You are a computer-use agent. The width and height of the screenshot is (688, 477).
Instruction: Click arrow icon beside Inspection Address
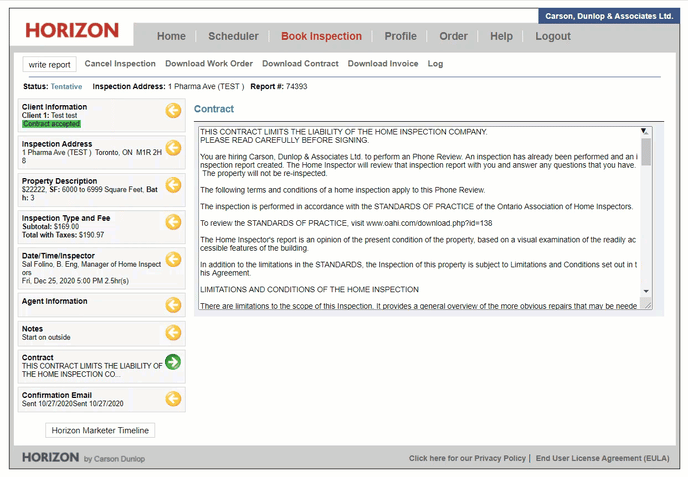pyautogui.click(x=173, y=148)
